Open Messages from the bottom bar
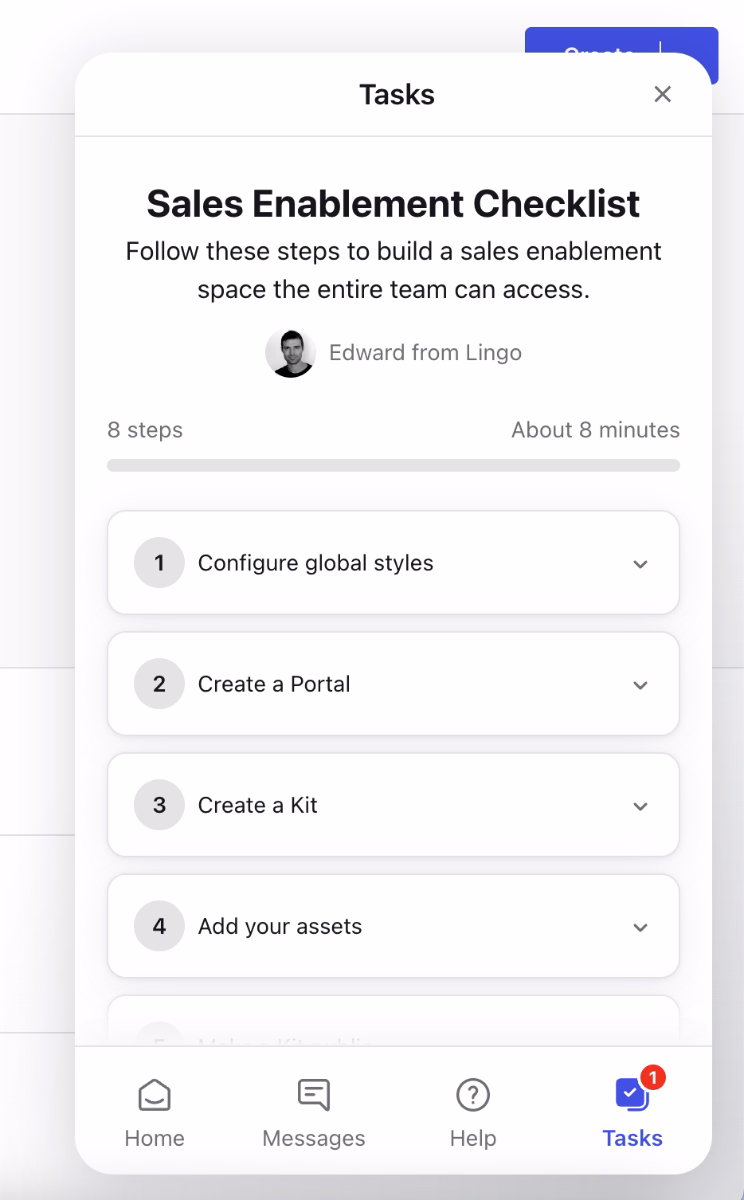This screenshot has height=1200, width=744. [313, 1110]
